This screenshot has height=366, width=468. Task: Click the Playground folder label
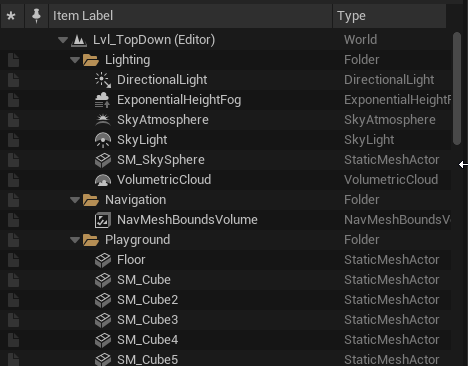coord(137,240)
